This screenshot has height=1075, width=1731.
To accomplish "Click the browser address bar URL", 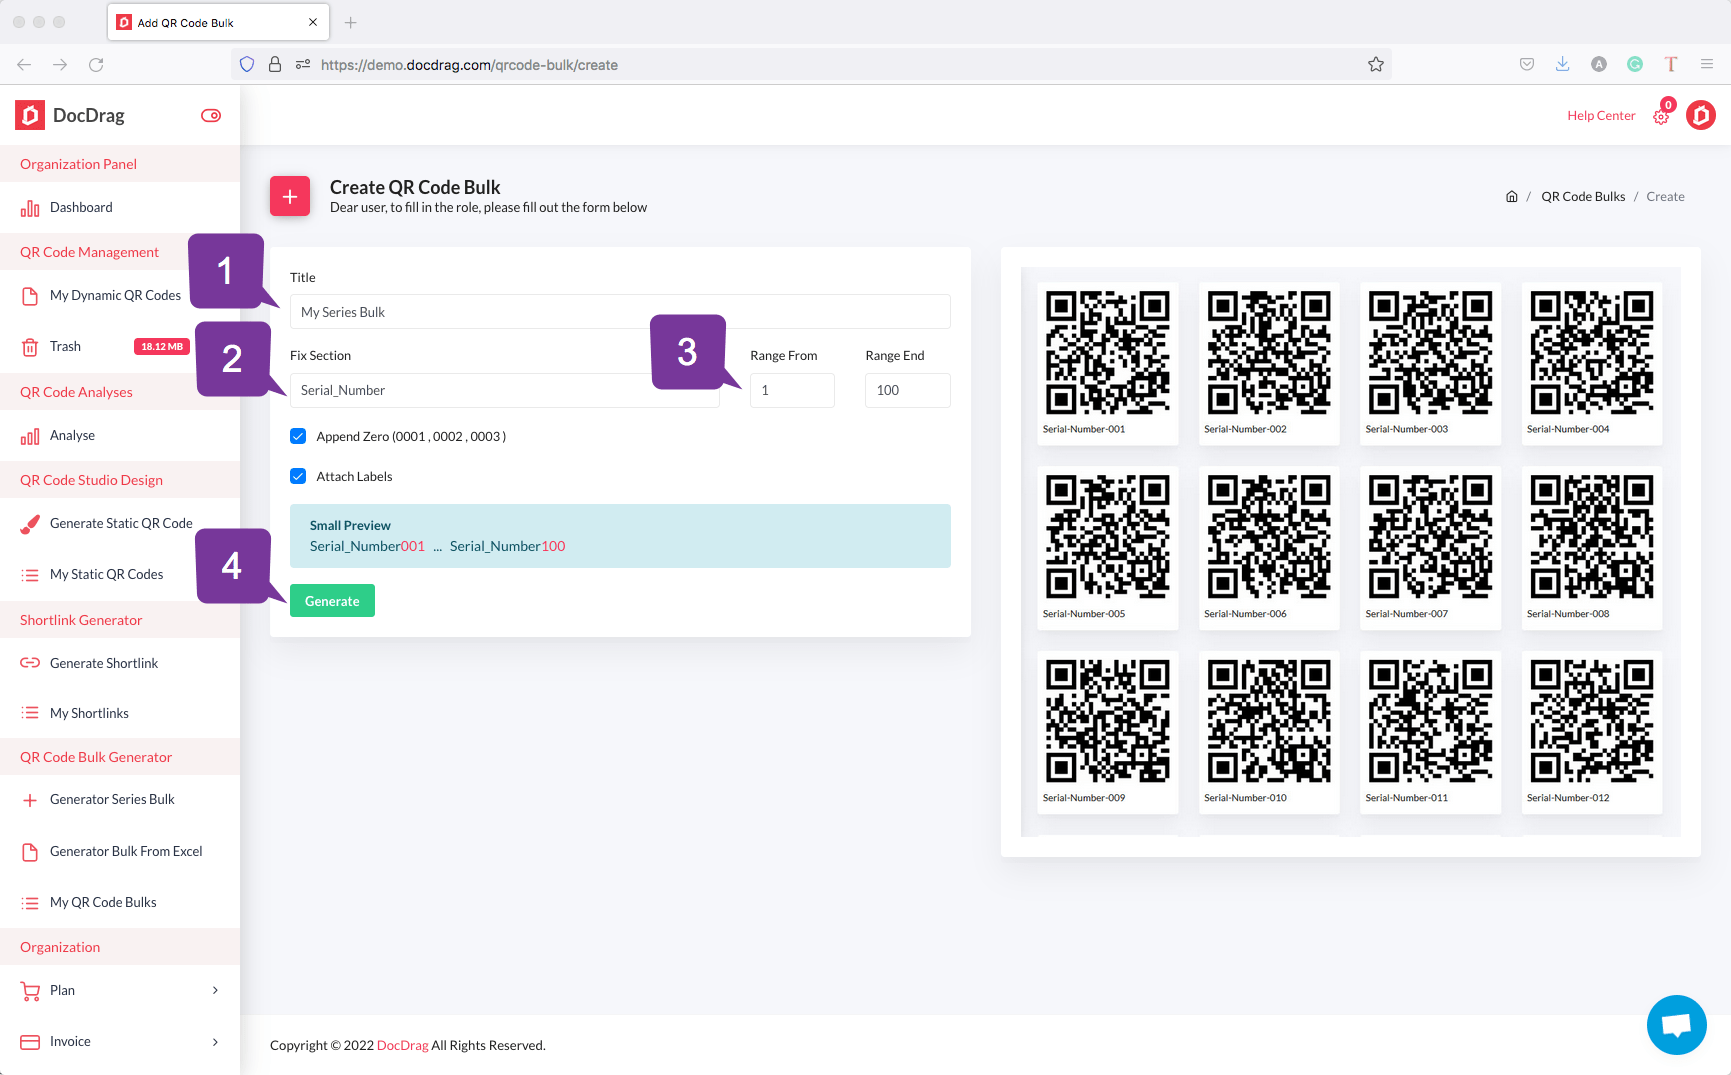I will (x=469, y=65).
